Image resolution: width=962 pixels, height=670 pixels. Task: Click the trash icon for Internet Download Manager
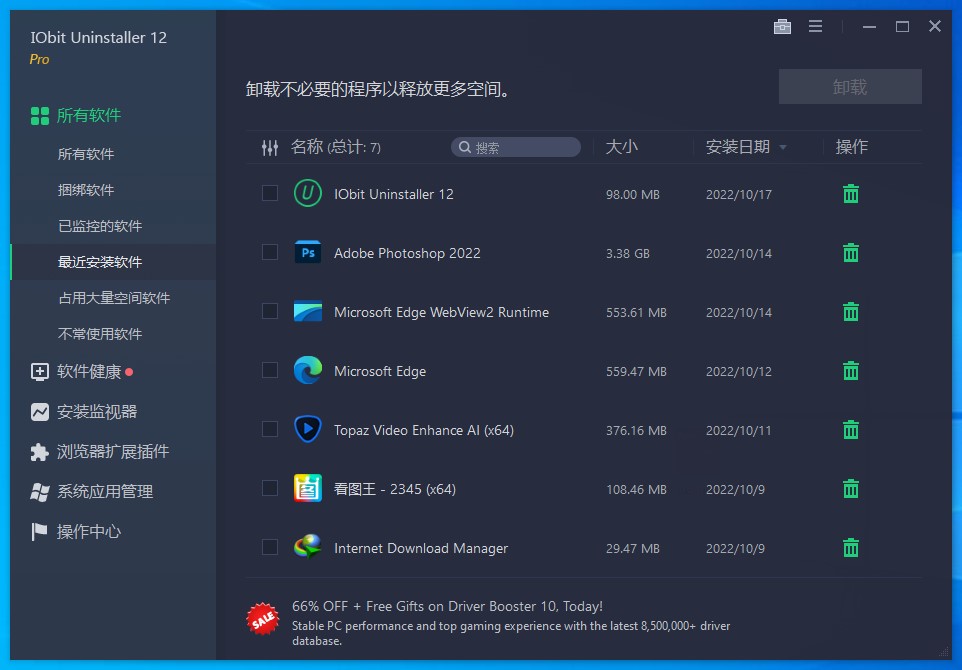click(x=850, y=547)
